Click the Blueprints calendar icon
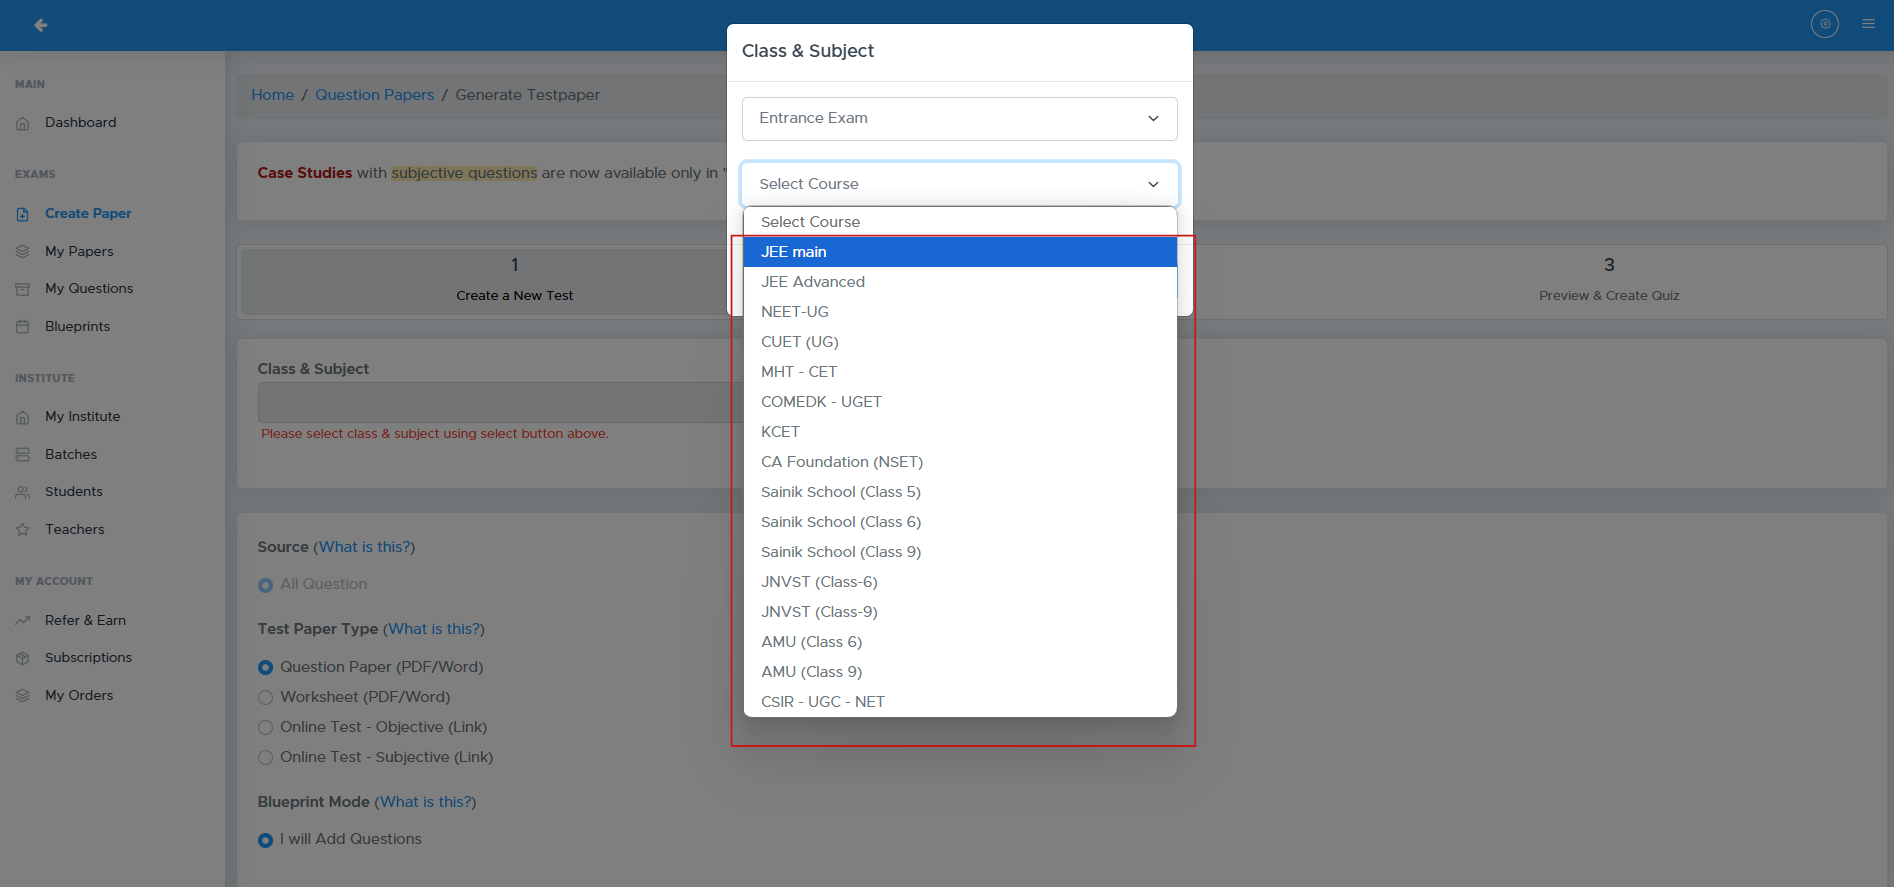Image resolution: width=1894 pixels, height=887 pixels. point(23,327)
